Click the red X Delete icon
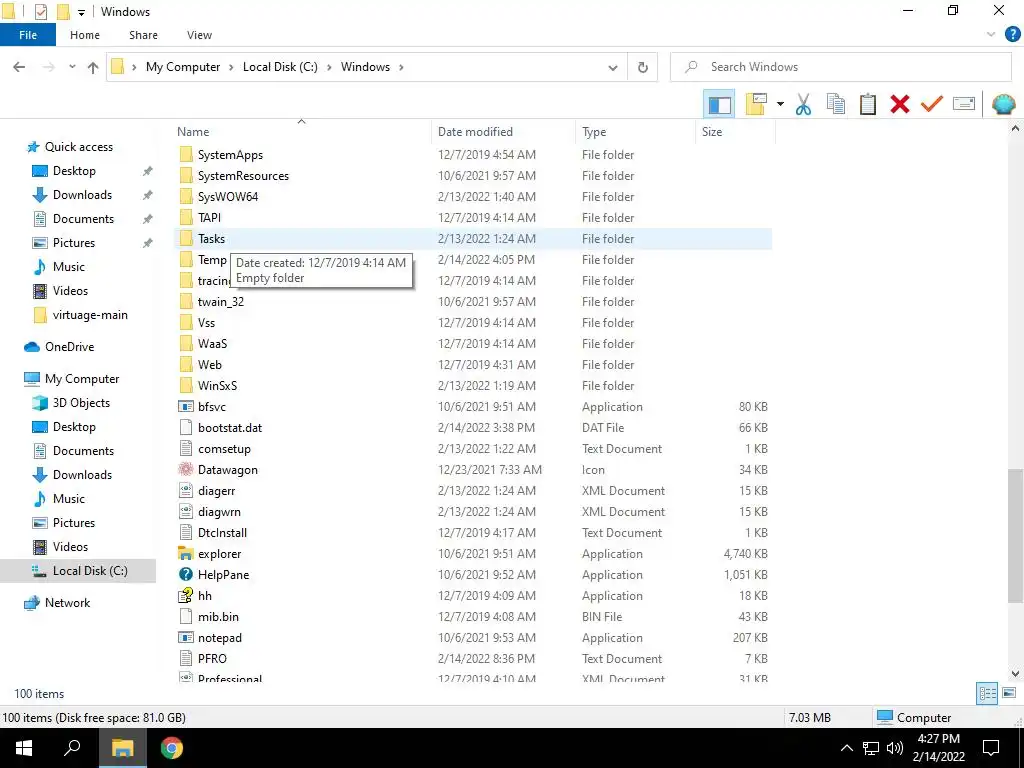 899,104
